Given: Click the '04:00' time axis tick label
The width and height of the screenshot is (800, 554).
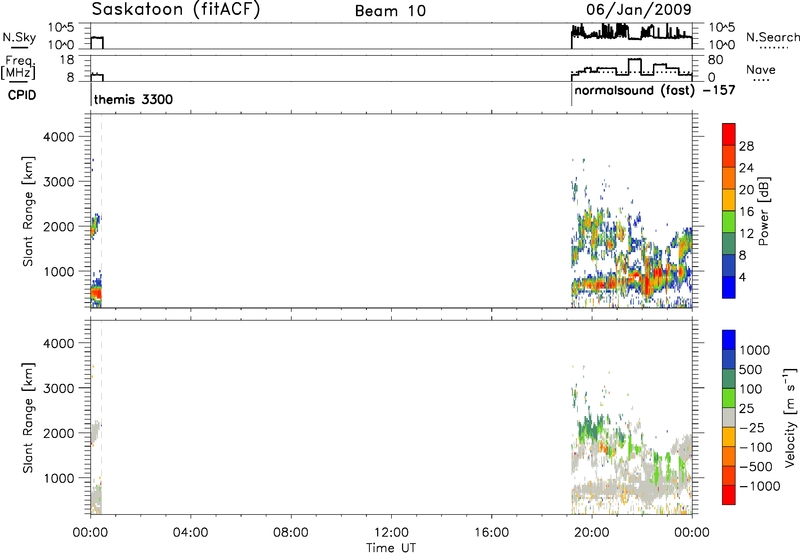Looking at the screenshot, I should pyautogui.click(x=190, y=533).
